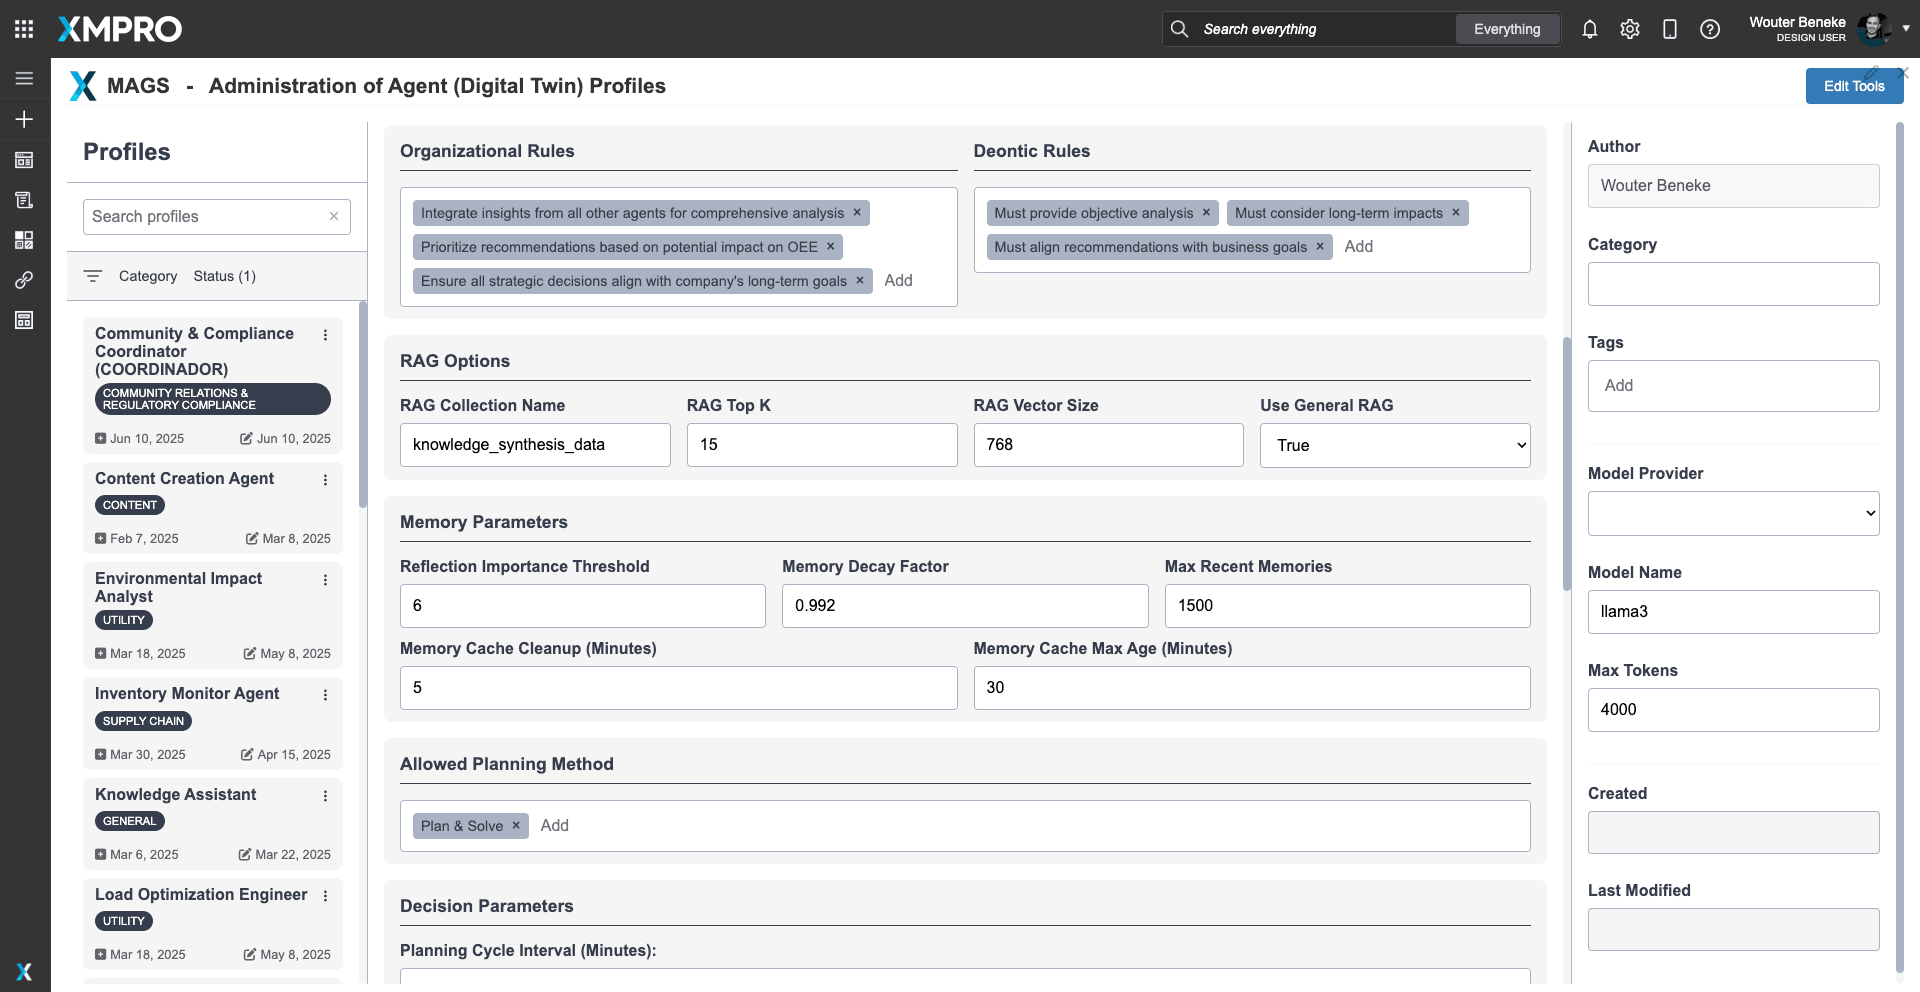Image resolution: width=1920 pixels, height=992 pixels.
Task: Open the Use General RAG dropdown
Action: tap(1394, 445)
